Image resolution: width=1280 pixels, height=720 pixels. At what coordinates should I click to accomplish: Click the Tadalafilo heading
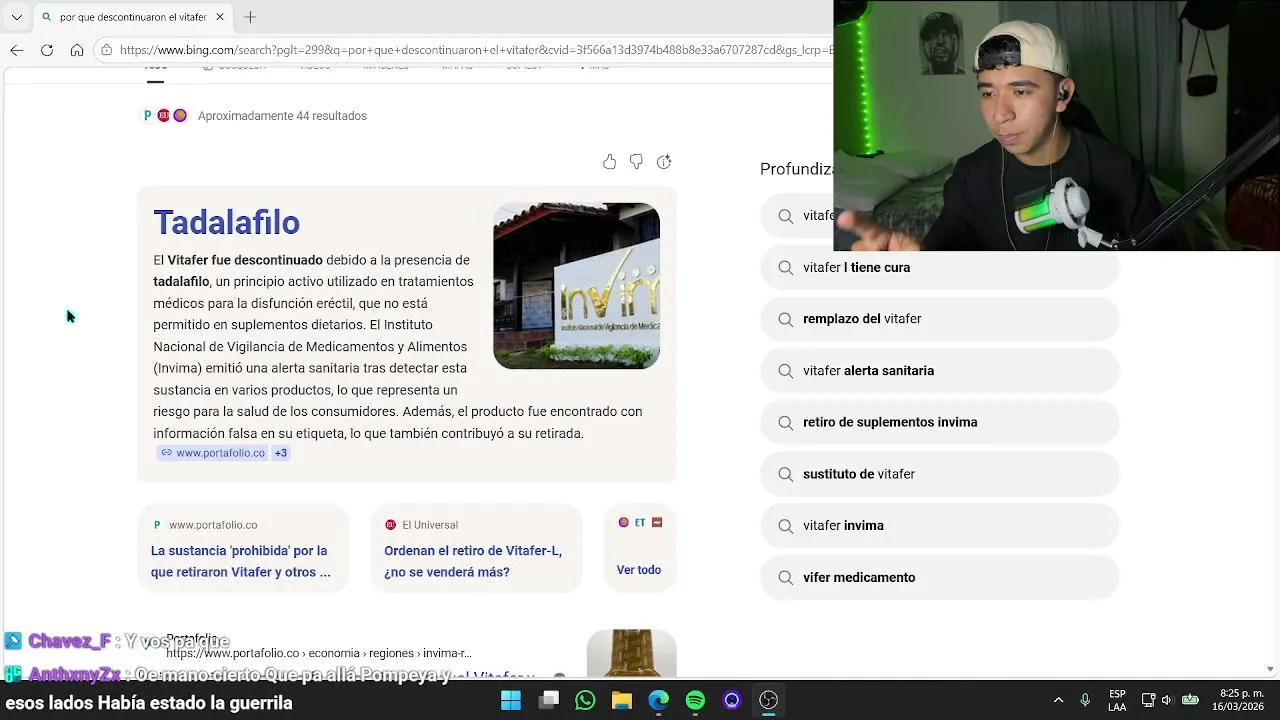click(226, 222)
